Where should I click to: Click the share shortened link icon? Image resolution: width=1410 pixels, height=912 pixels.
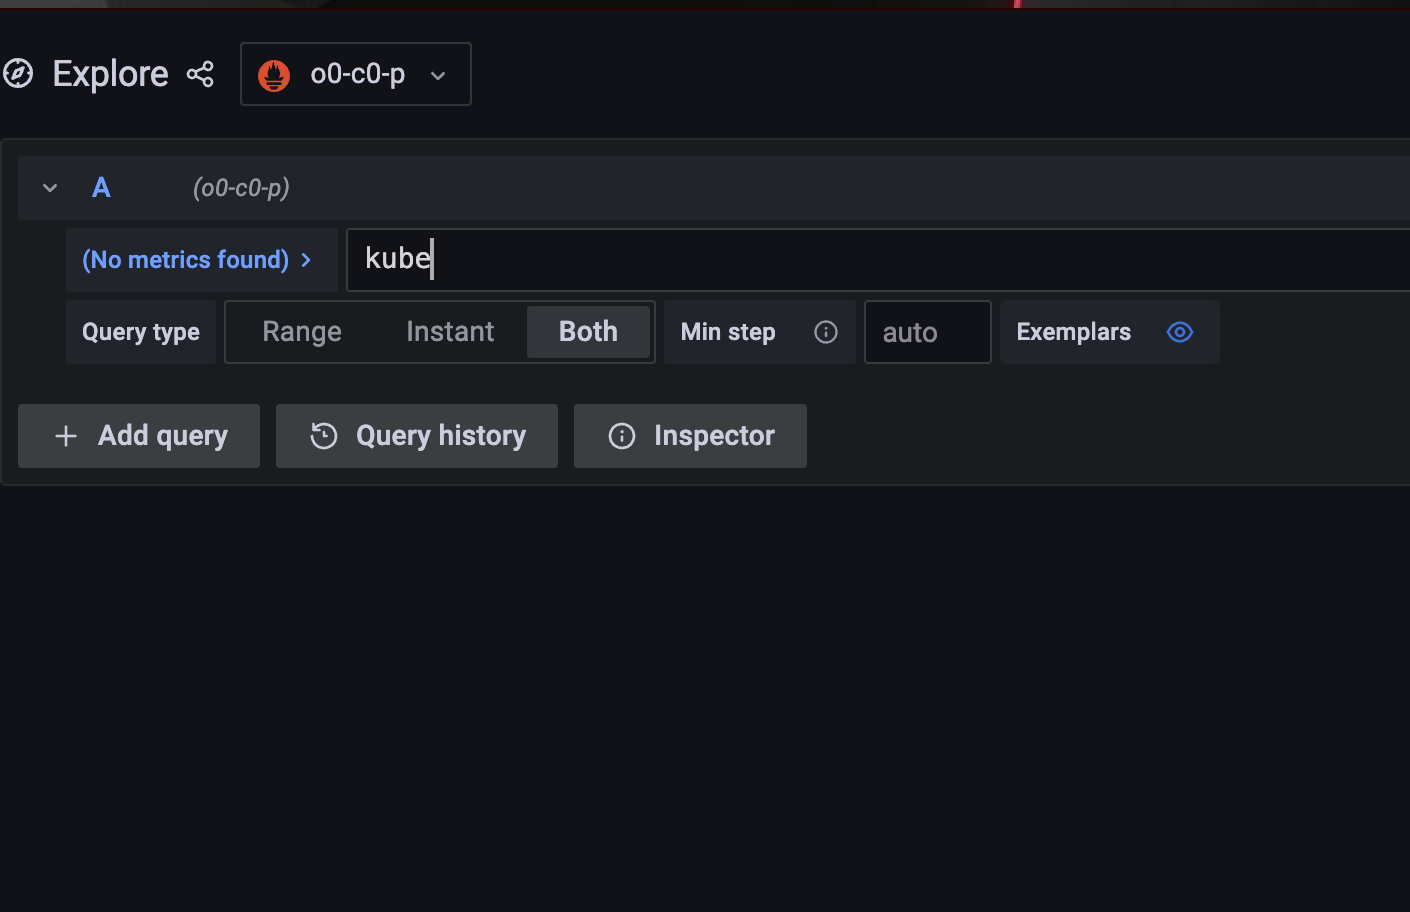[x=200, y=73]
